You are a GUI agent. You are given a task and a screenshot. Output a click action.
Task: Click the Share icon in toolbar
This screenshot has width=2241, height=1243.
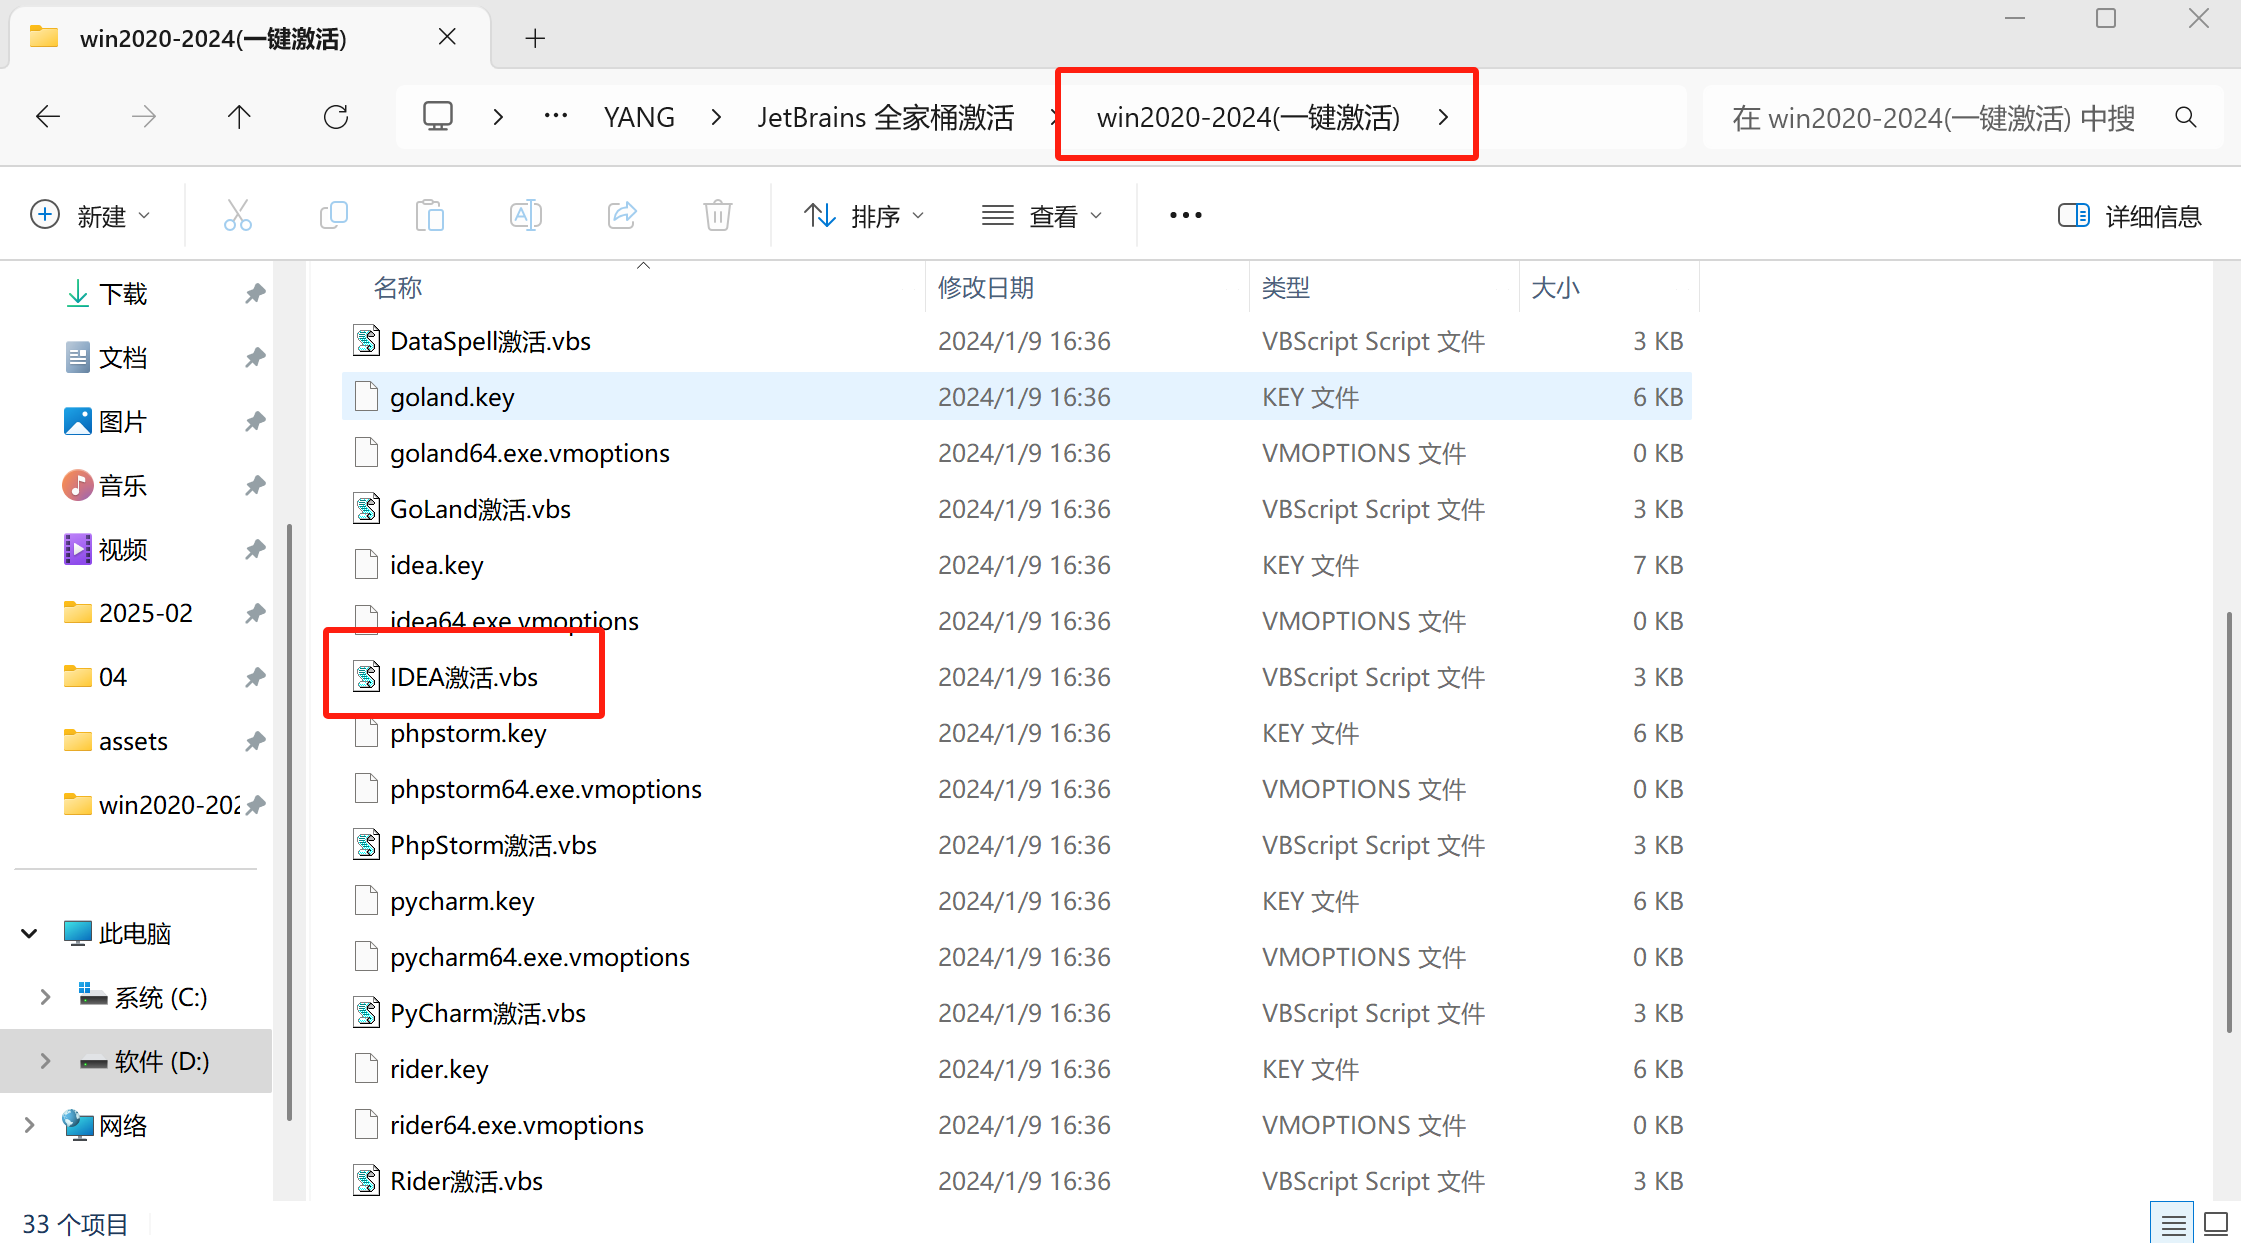point(622,215)
